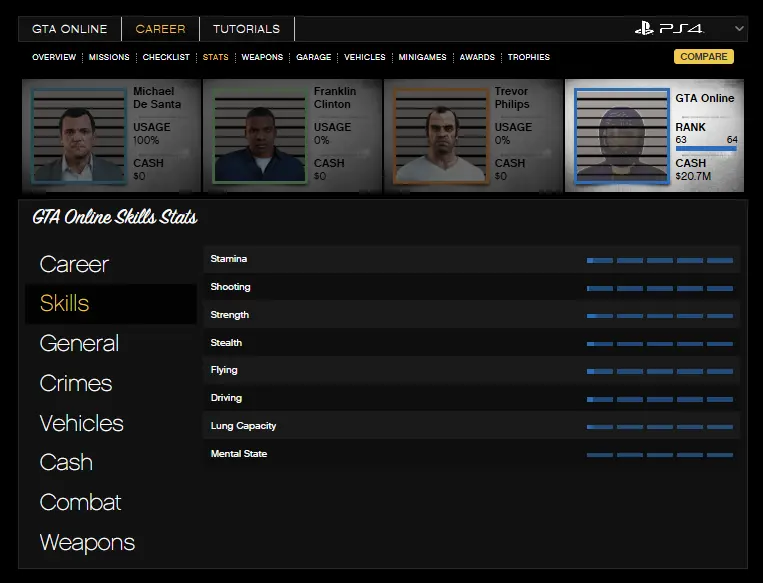Click Michael De Santa's mugshot portrait
Image resolution: width=763 pixels, height=583 pixels.
(x=80, y=137)
